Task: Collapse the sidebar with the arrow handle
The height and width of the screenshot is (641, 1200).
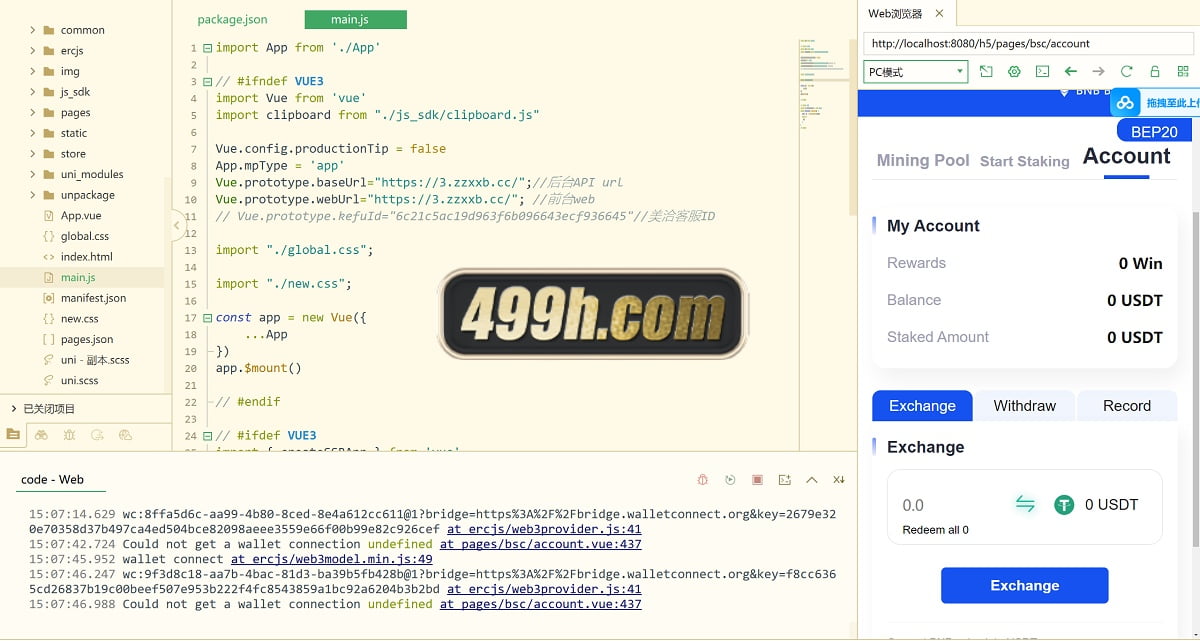Action: pyautogui.click(x=177, y=226)
